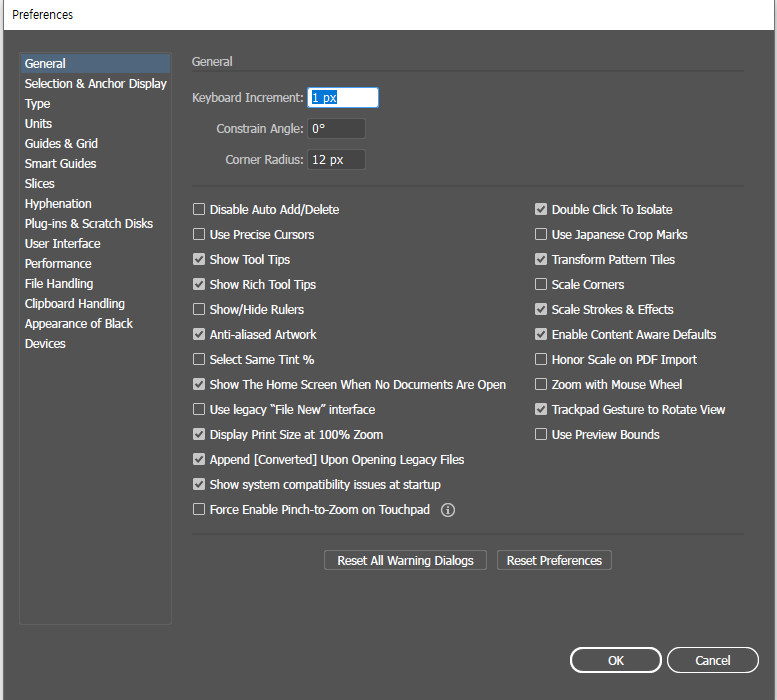
Task: Uncheck Show The Home Screen option
Action: click(199, 384)
